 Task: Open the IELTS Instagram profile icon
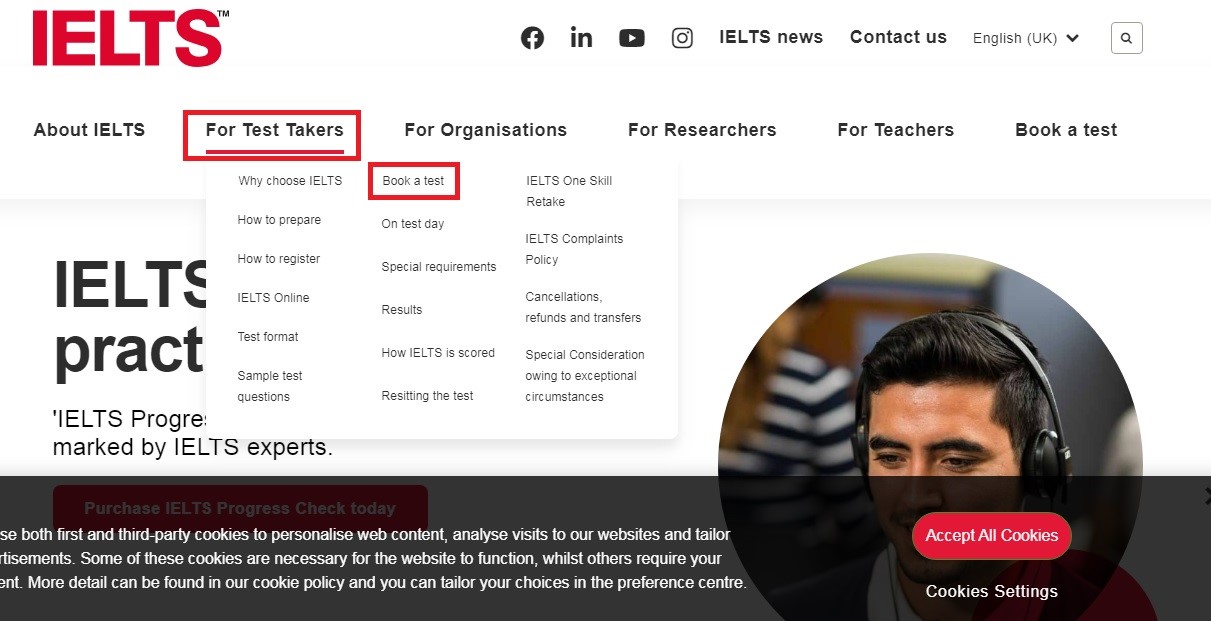coord(682,38)
